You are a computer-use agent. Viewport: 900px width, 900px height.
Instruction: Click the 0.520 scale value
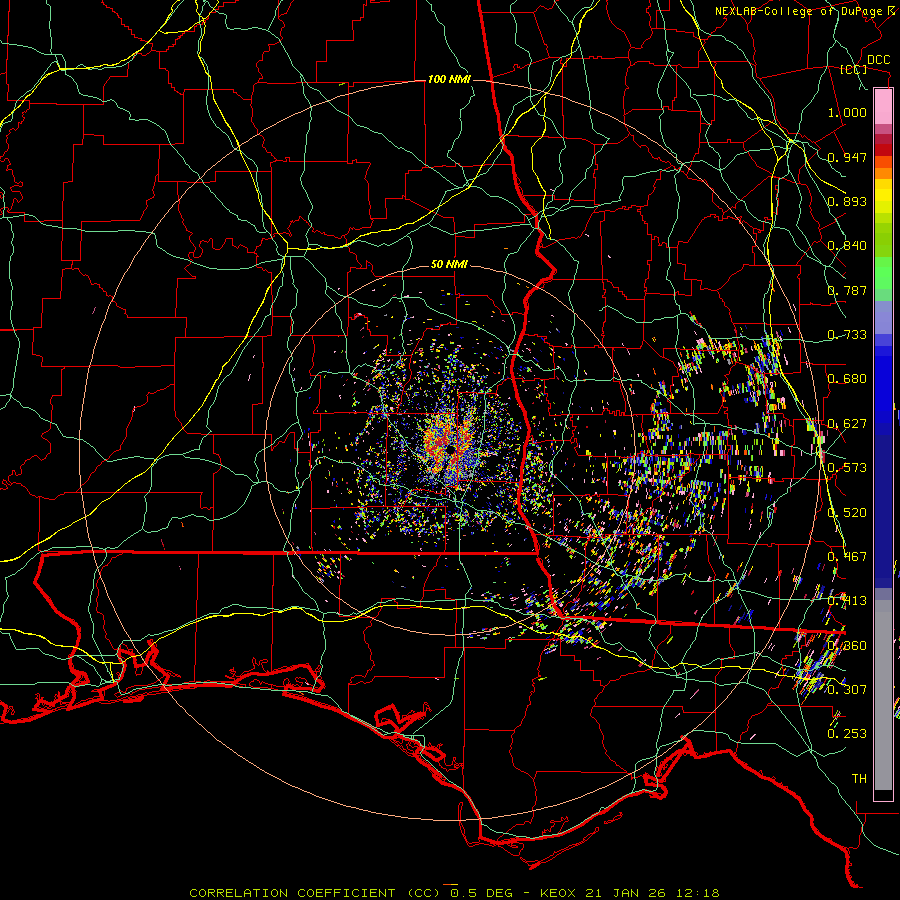point(847,513)
